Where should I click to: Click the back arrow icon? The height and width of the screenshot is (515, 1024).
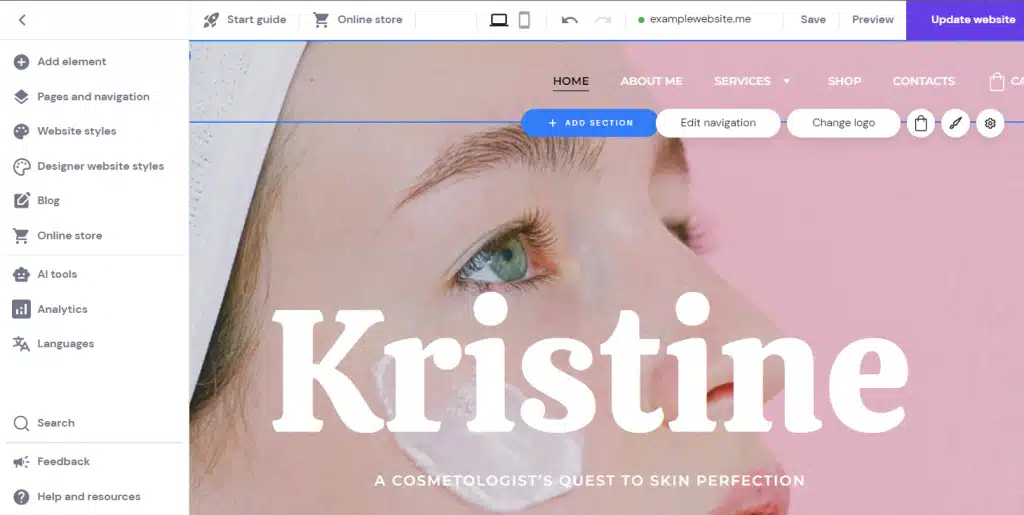click(22, 20)
